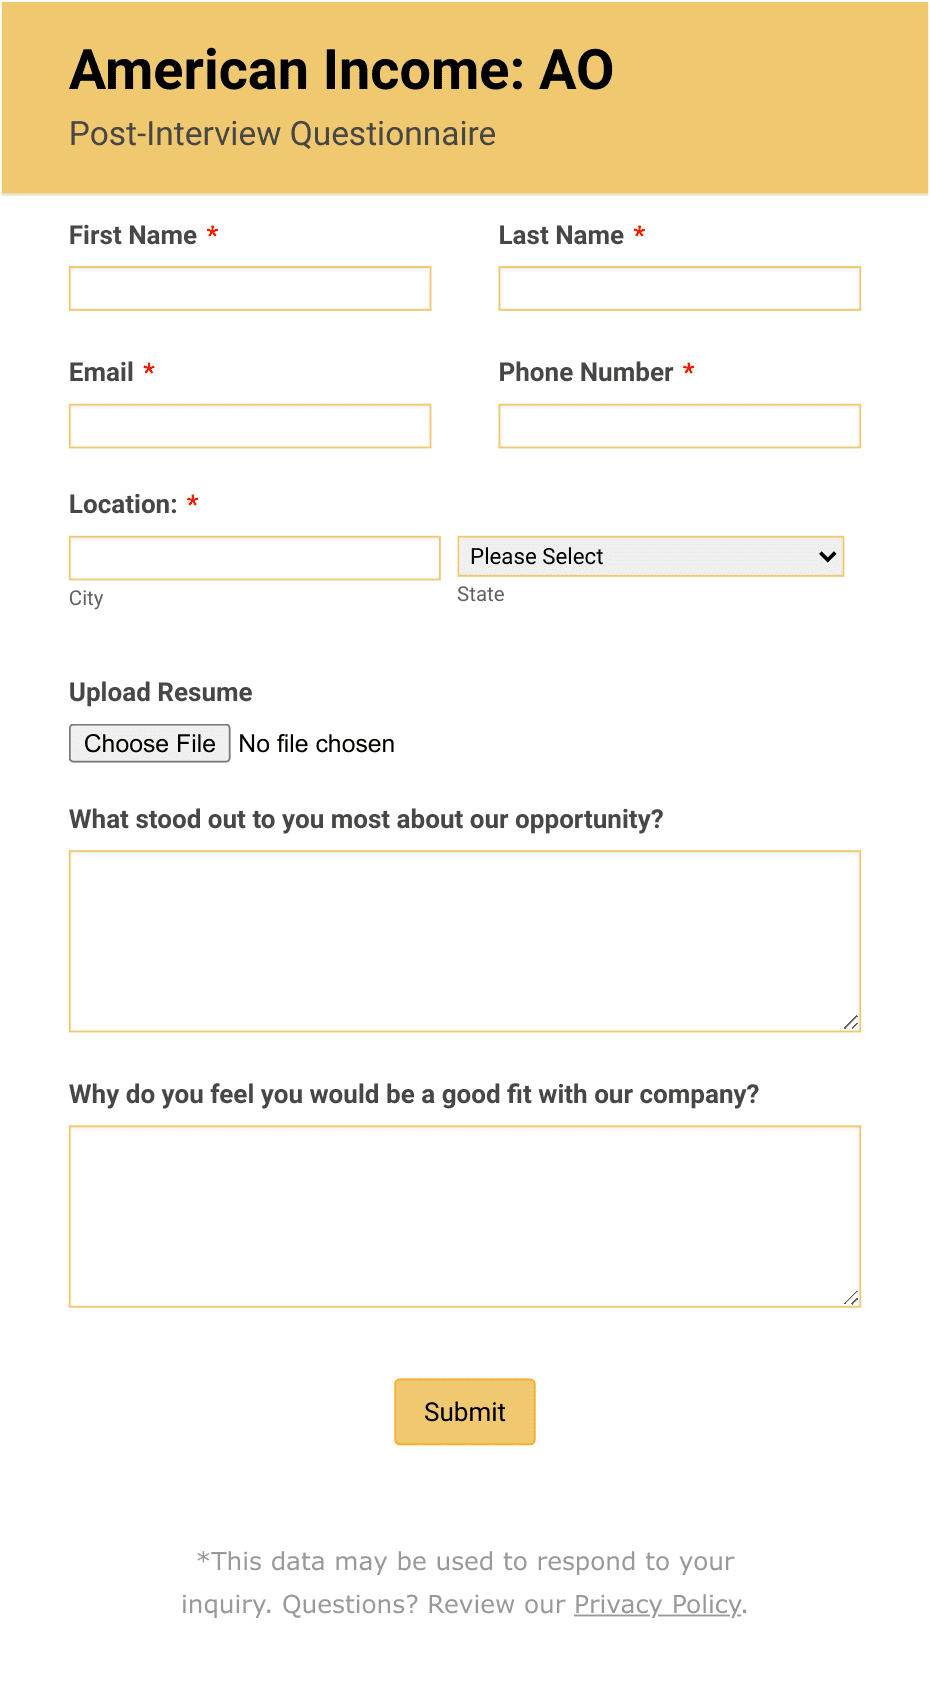Click the Last Name input field

coord(680,288)
